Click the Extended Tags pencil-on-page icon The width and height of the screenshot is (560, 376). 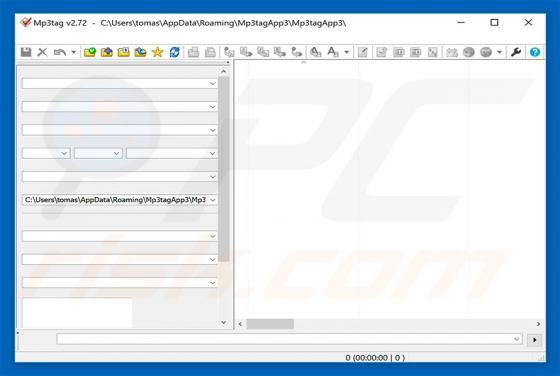[362, 52]
